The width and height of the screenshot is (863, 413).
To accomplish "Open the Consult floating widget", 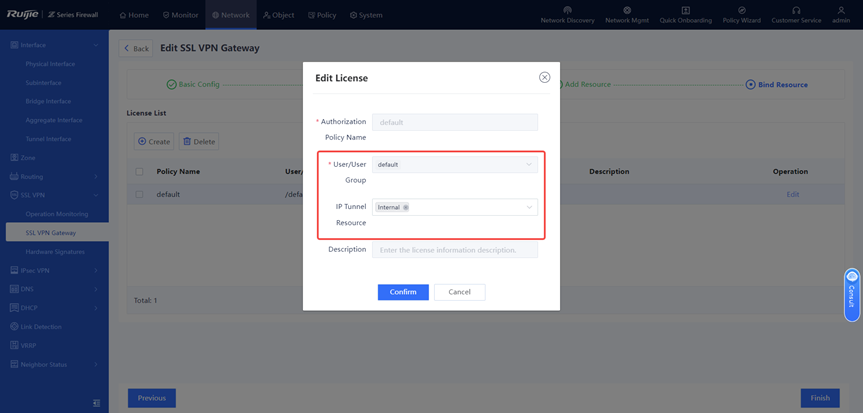I will point(852,294).
